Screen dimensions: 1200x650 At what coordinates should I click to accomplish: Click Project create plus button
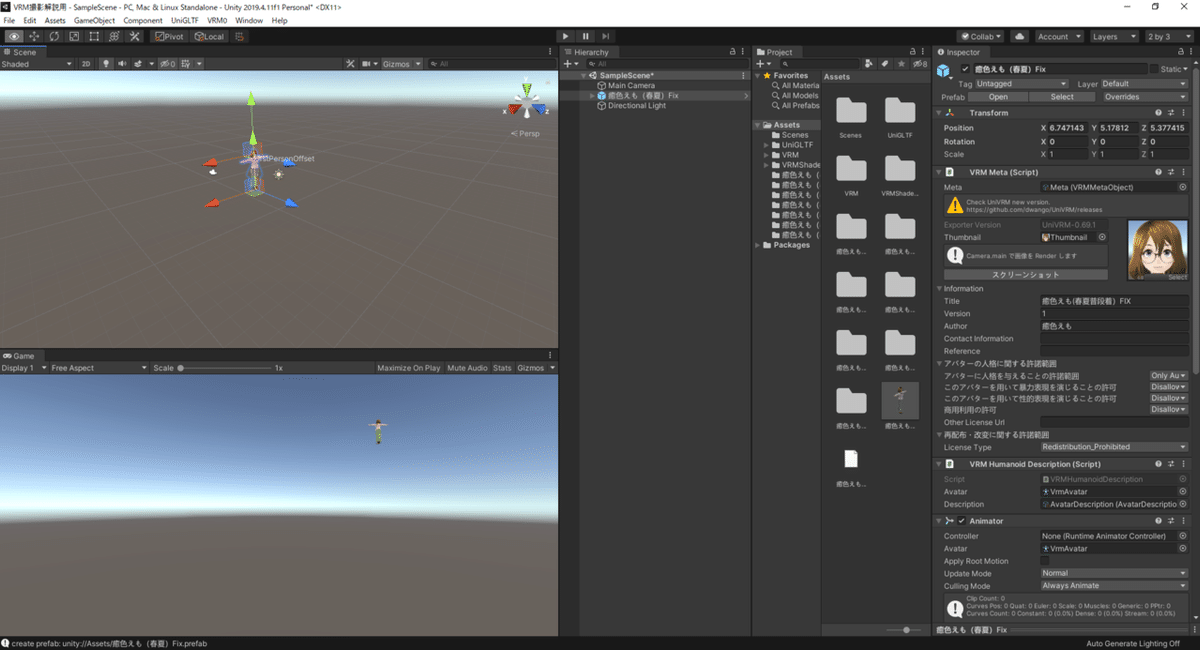coord(762,64)
